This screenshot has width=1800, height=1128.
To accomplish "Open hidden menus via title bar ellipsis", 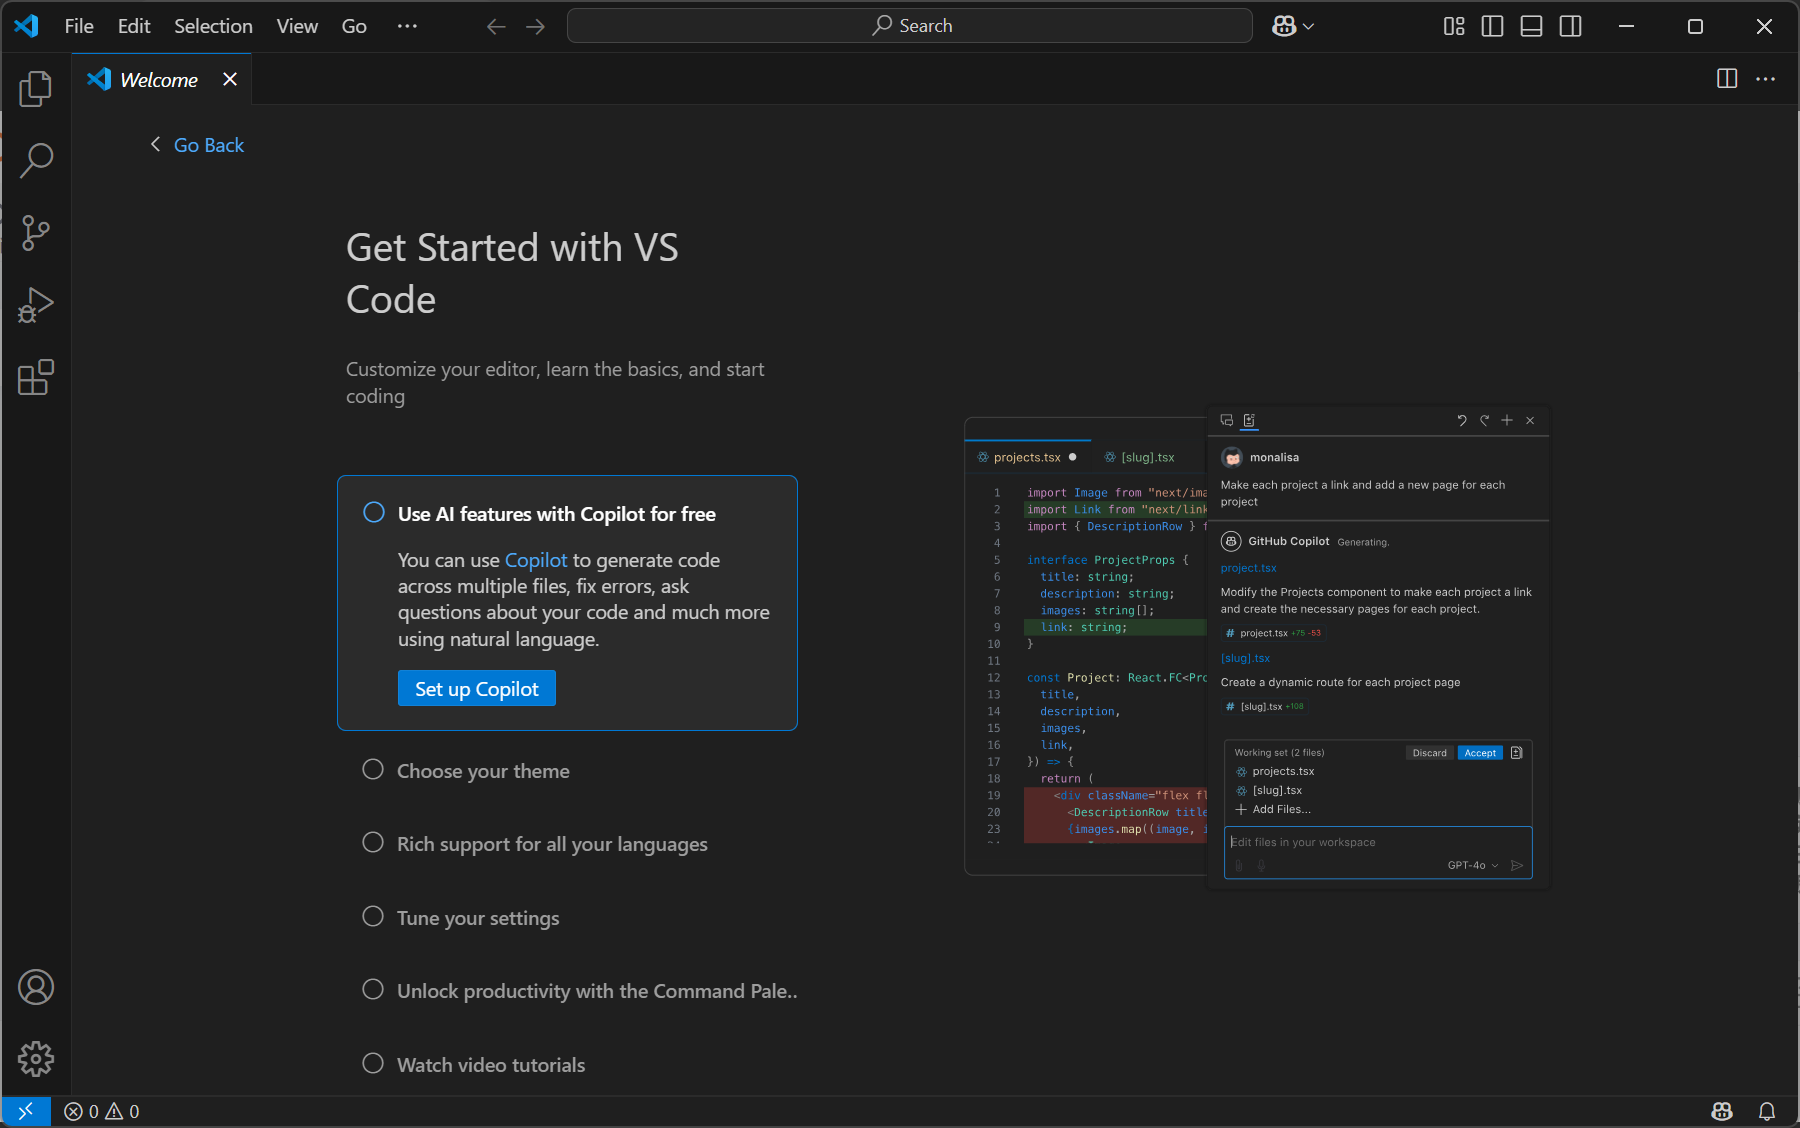I will pyautogui.click(x=407, y=26).
